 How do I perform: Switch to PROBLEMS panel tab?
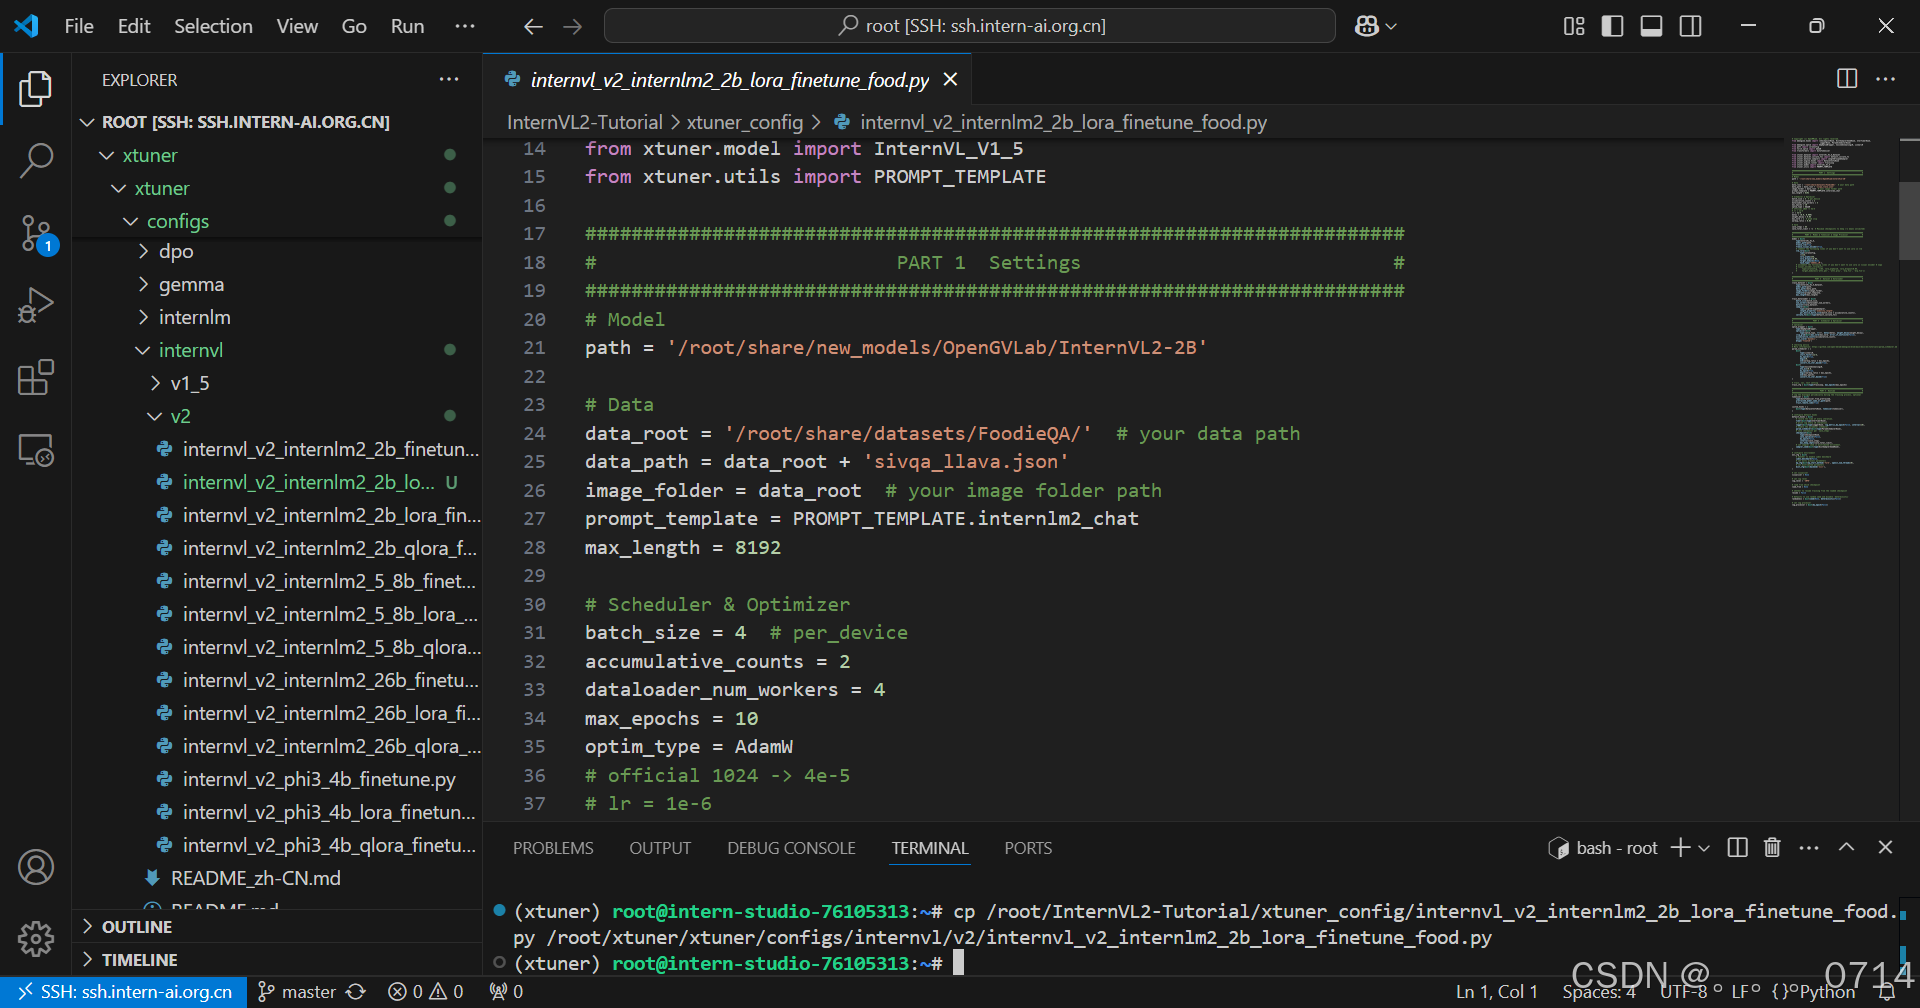tap(553, 848)
